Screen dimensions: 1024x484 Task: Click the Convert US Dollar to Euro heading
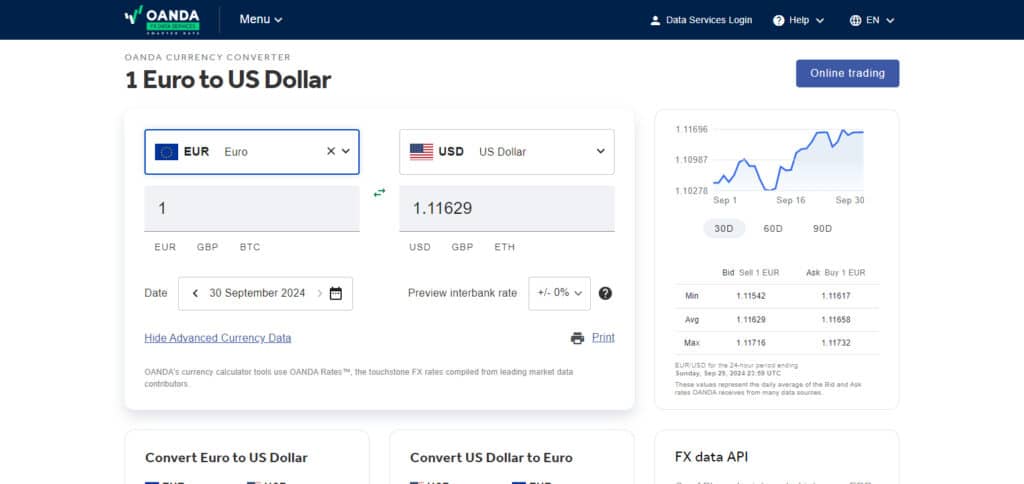coord(491,457)
